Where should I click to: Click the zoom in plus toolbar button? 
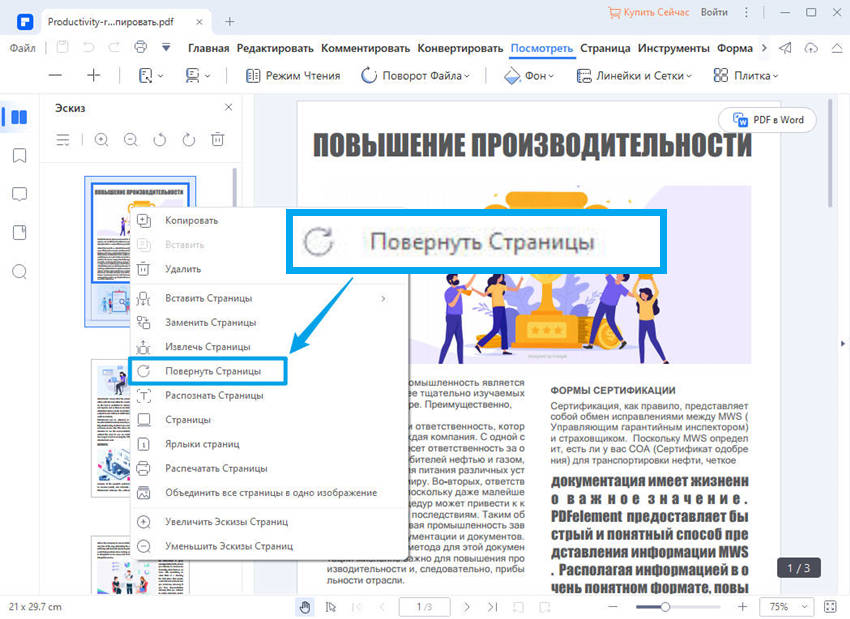tap(94, 75)
